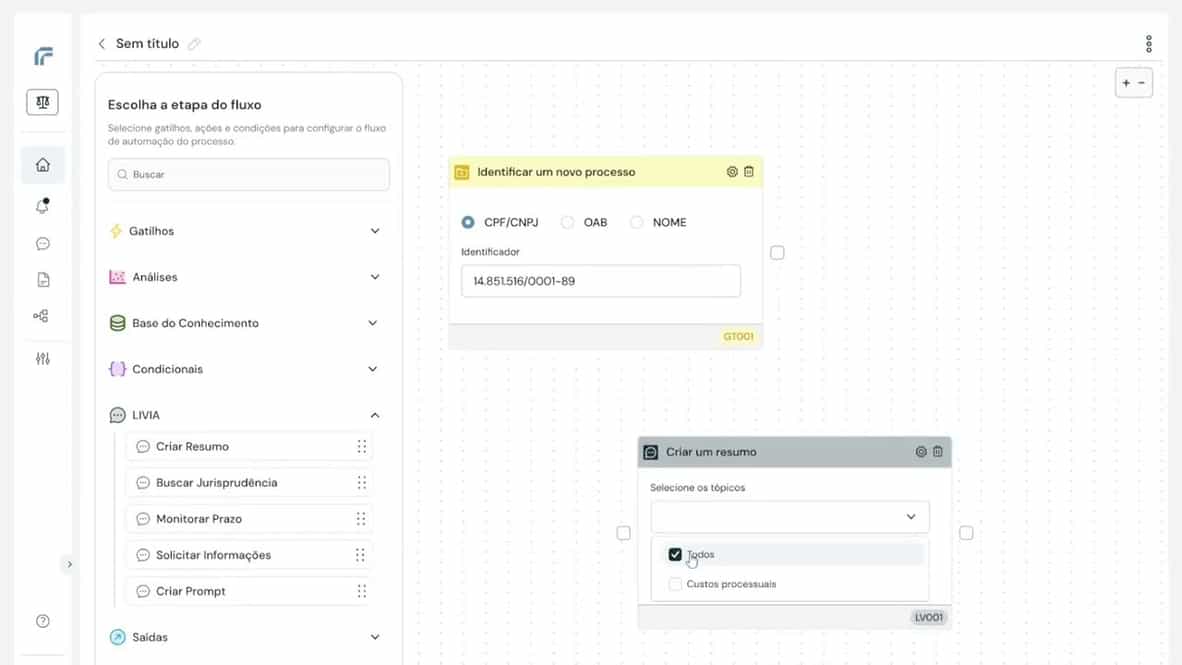
Task: Open the legal scales icon in the sidebar
Action: click(42, 102)
